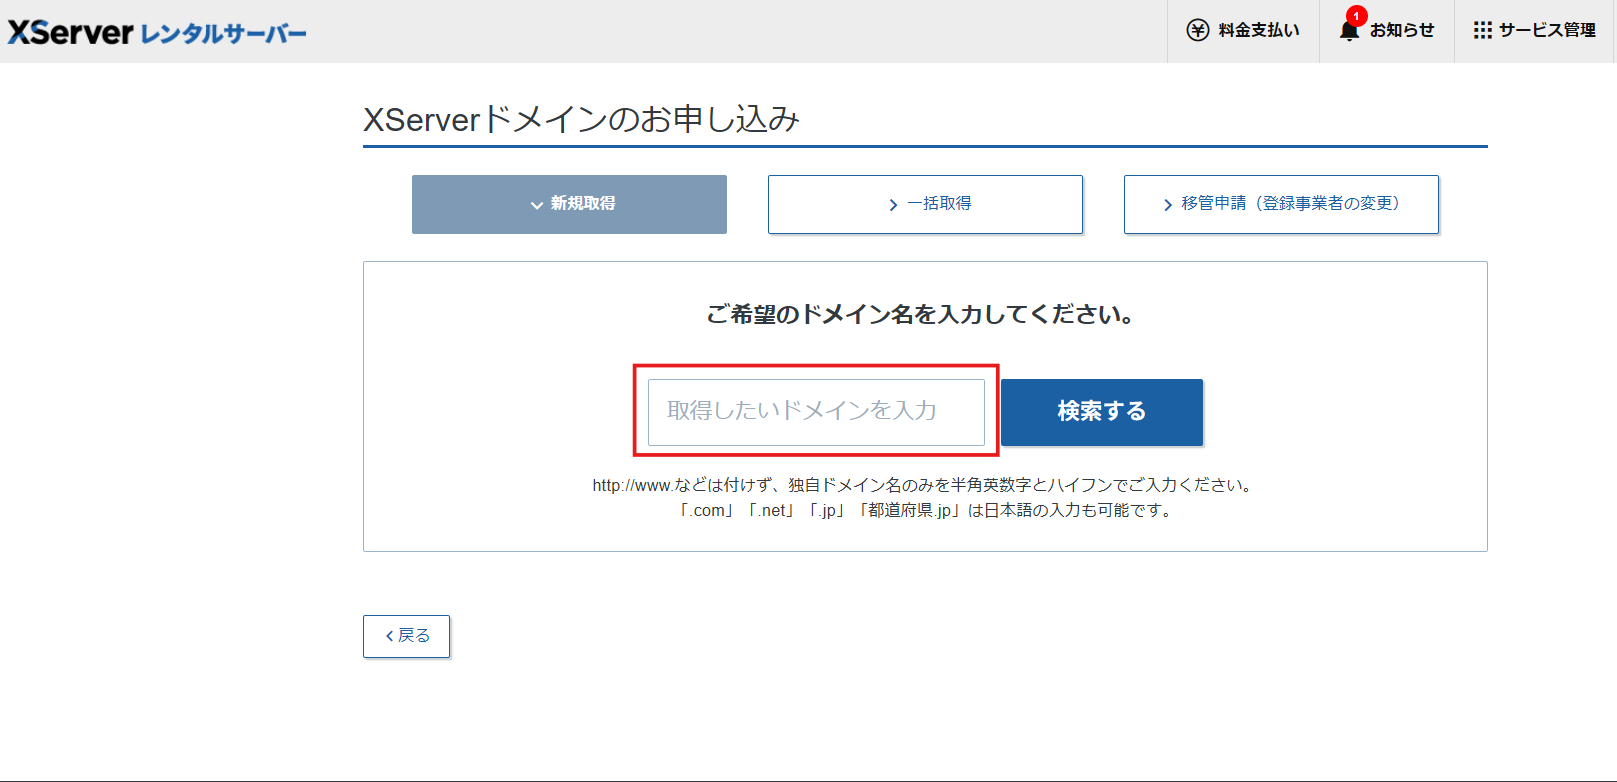Click heading XServerドメインのお申し込み

click(x=581, y=119)
